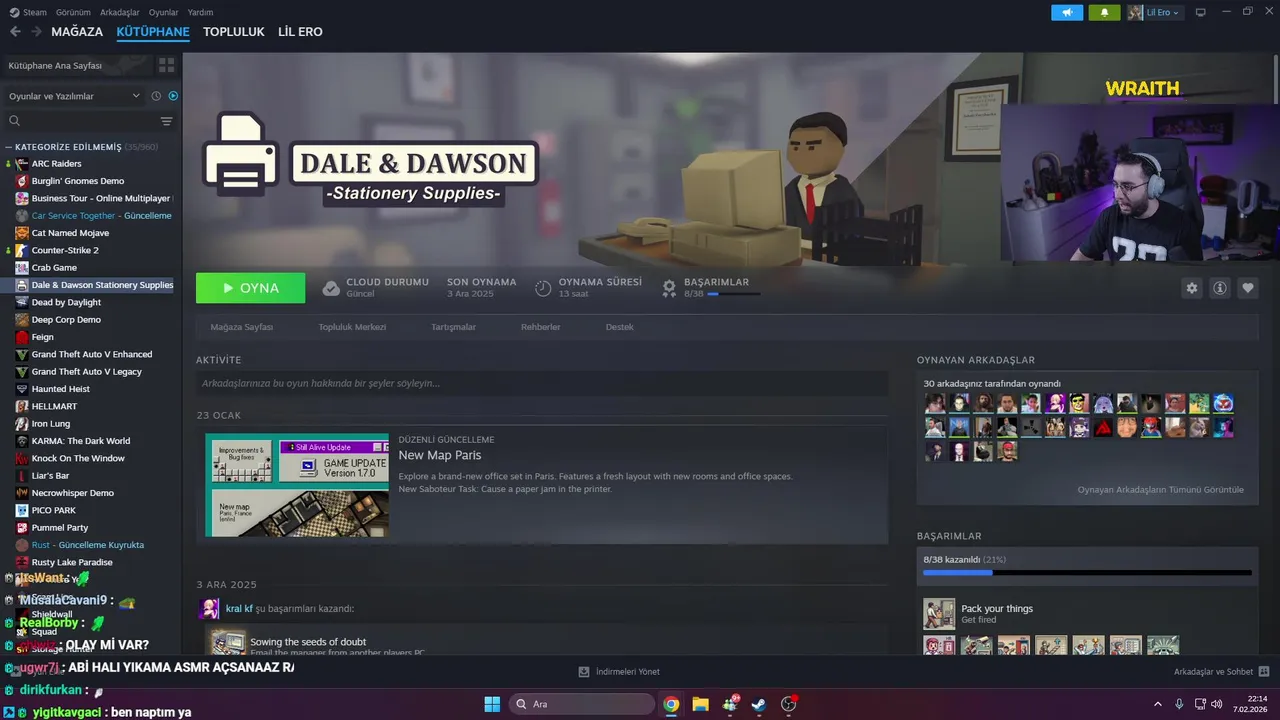This screenshot has height=720, width=1280.
Task: Show hidden system tray icons
Action: coord(1158,704)
